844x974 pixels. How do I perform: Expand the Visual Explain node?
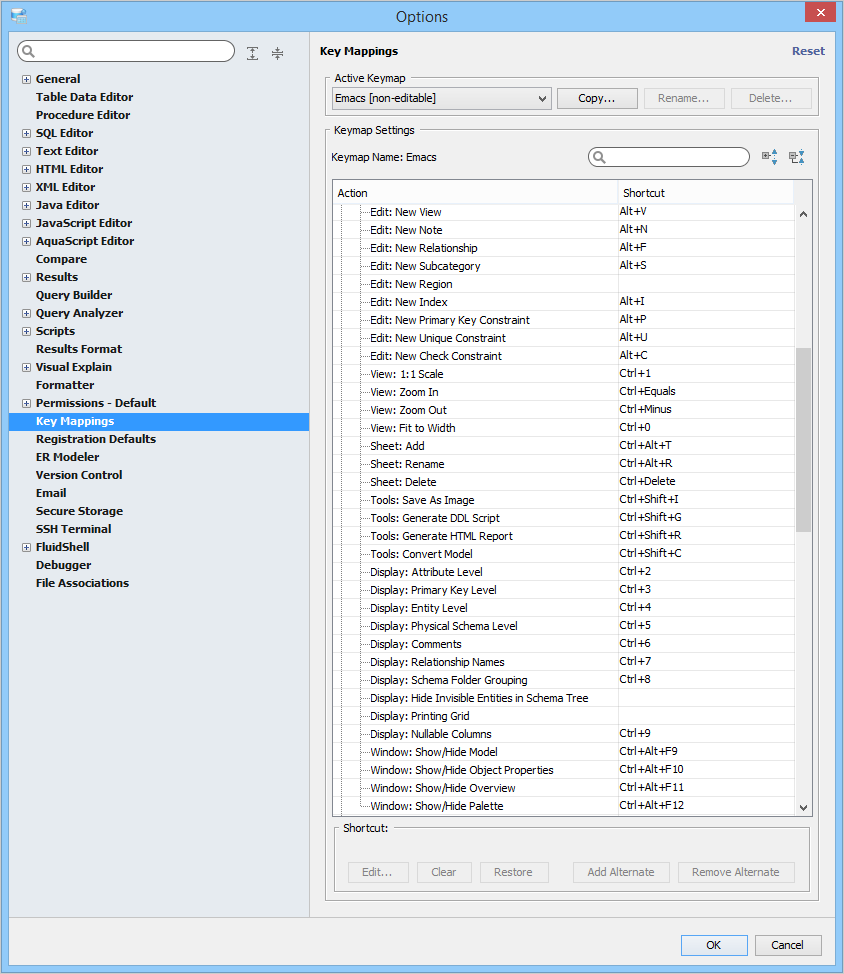point(26,368)
